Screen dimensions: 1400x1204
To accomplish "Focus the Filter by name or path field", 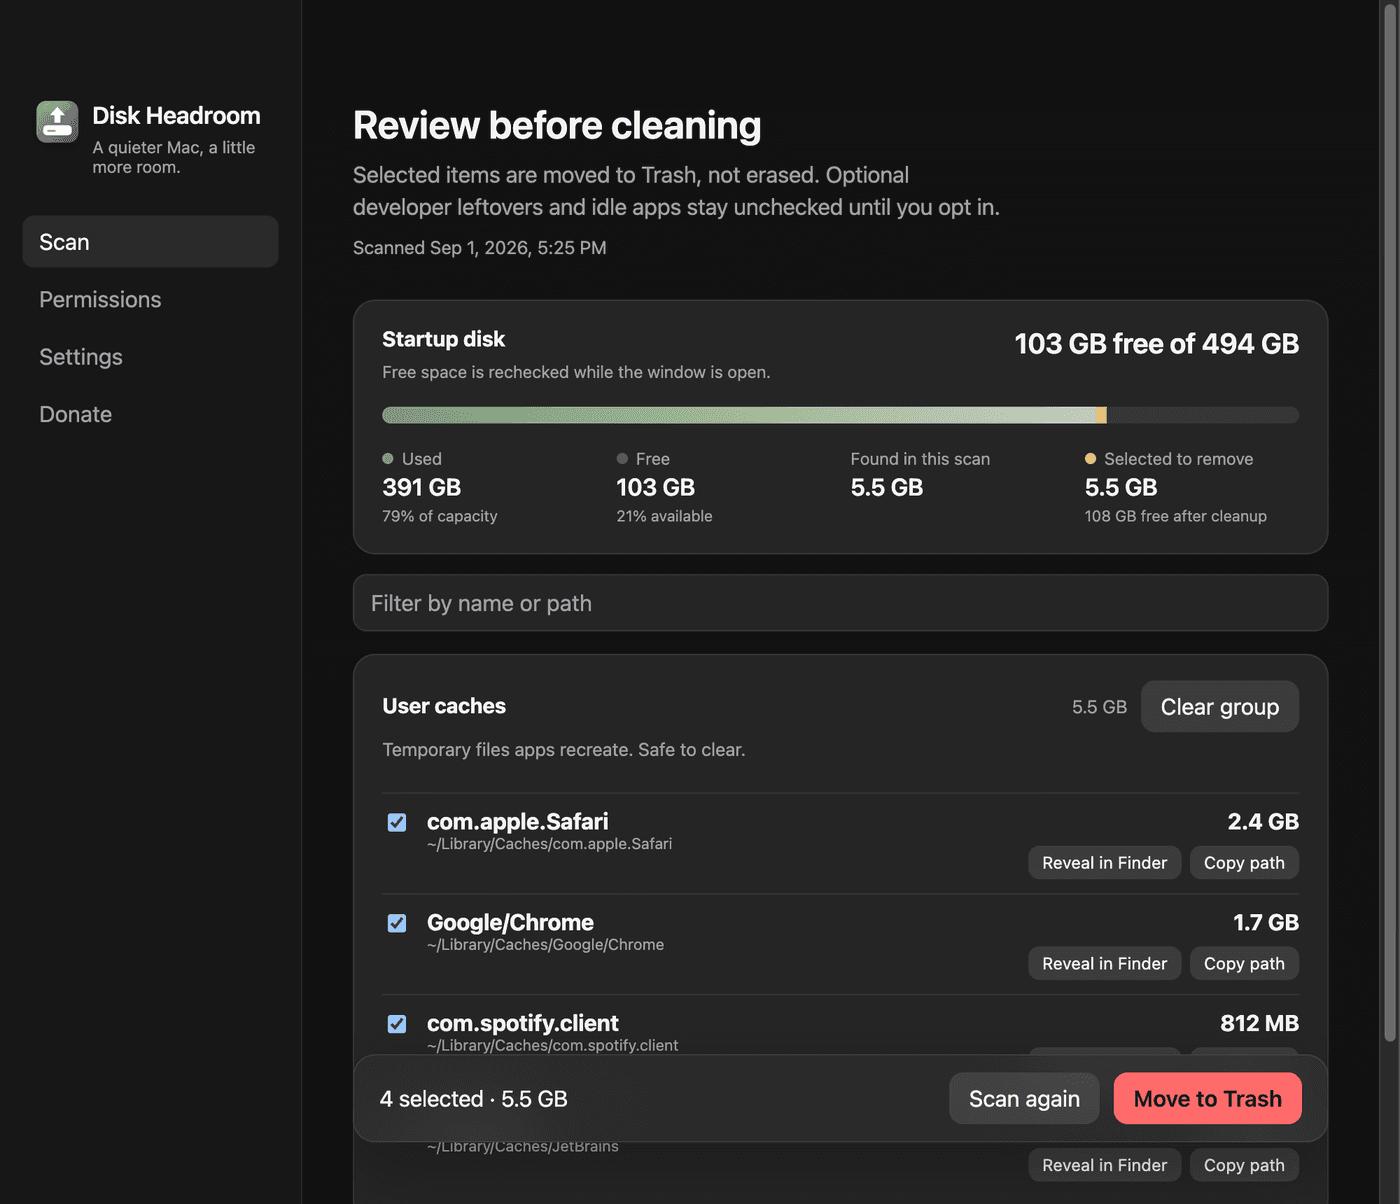I will tap(840, 603).
